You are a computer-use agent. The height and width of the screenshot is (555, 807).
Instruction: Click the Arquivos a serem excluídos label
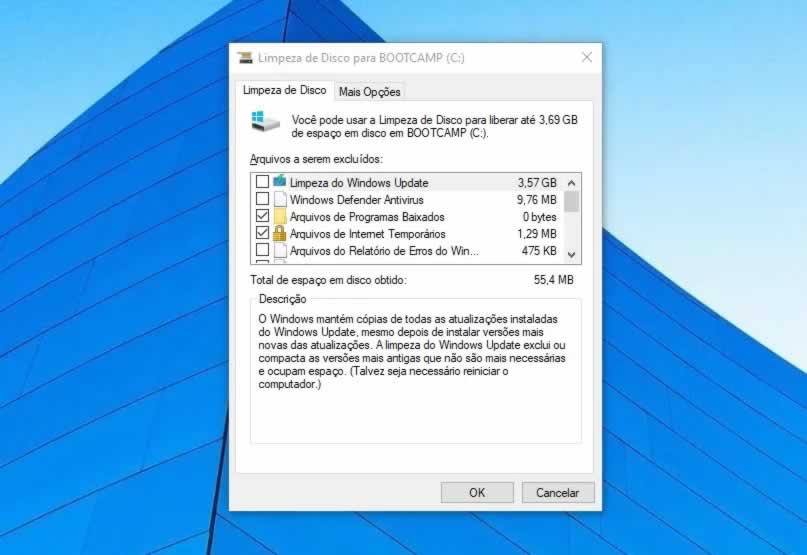pos(317,159)
